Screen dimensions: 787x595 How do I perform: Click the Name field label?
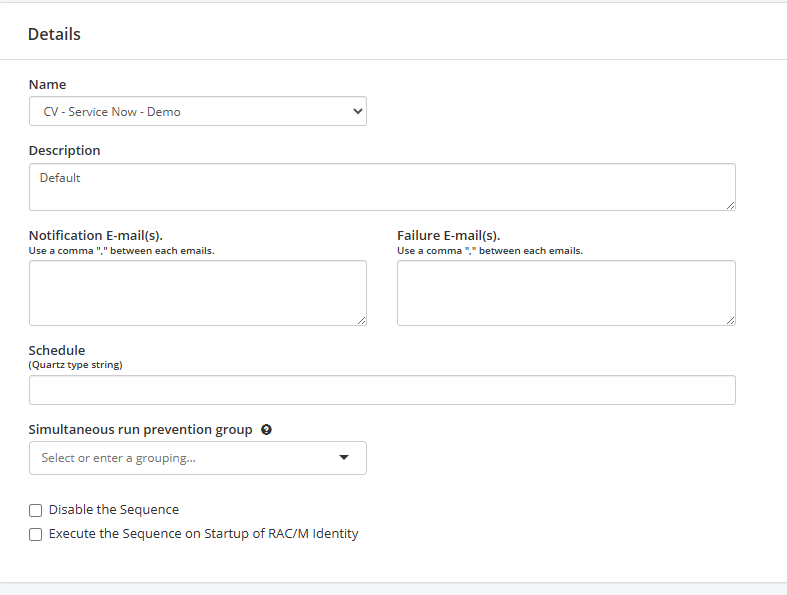pos(47,85)
